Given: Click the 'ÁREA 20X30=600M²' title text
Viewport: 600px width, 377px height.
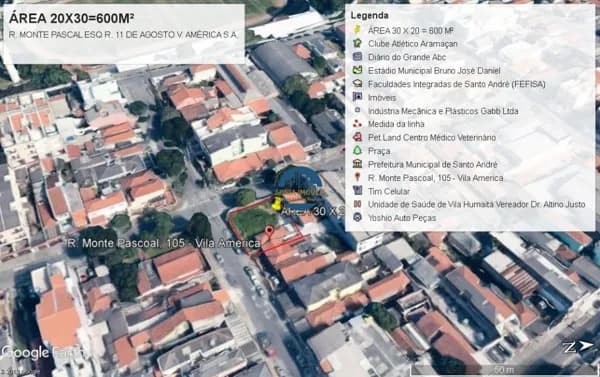Looking at the screenshot, I should 71,18.
